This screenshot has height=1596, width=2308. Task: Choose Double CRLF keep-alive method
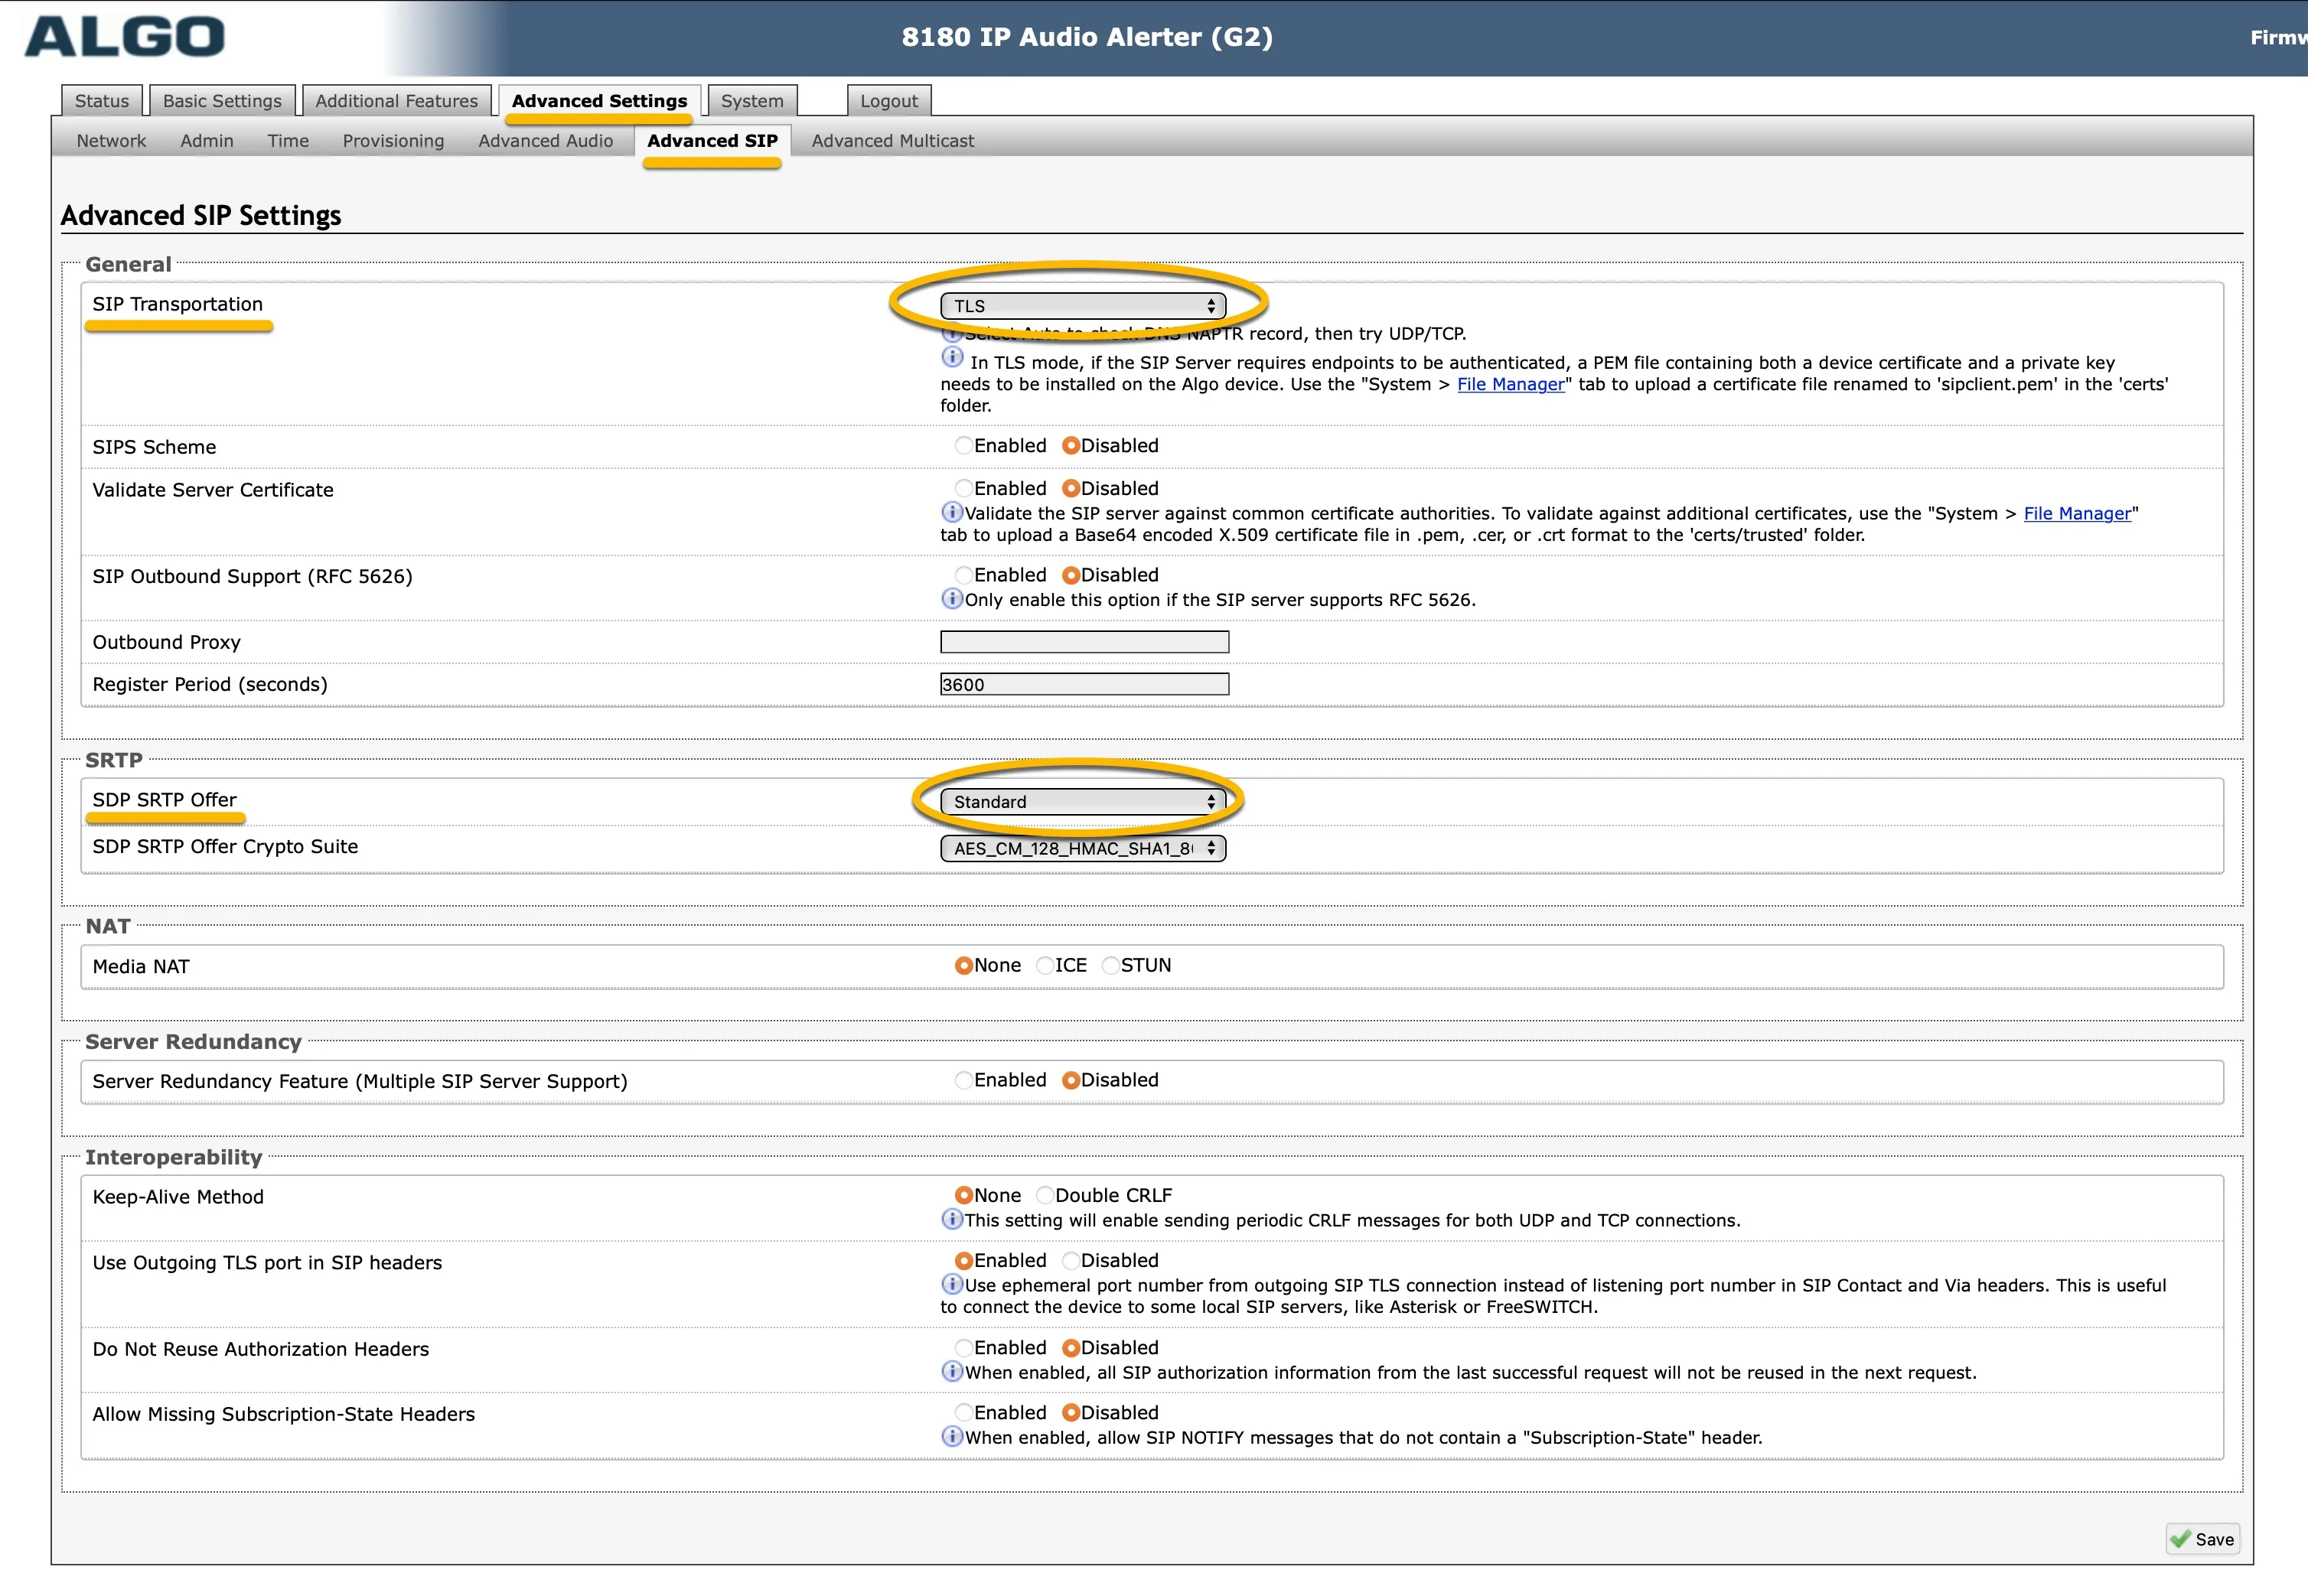click(1045, 1196)
